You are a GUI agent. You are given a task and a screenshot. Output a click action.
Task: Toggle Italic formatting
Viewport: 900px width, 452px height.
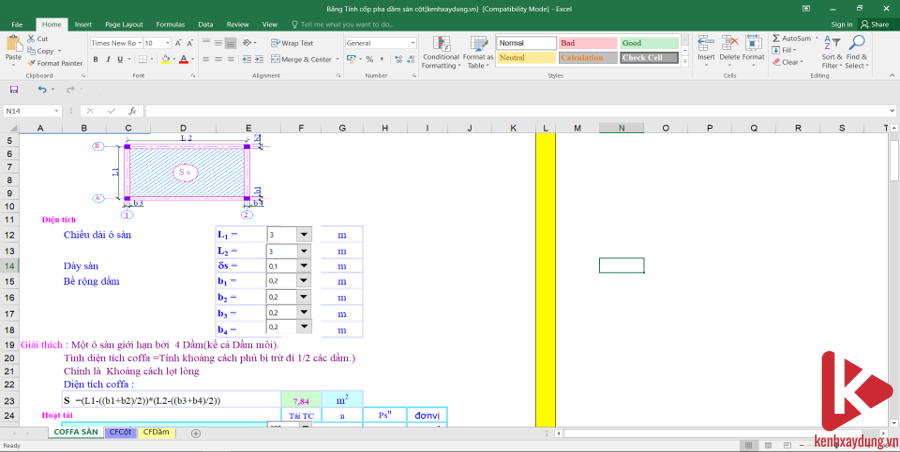[108, 59]
